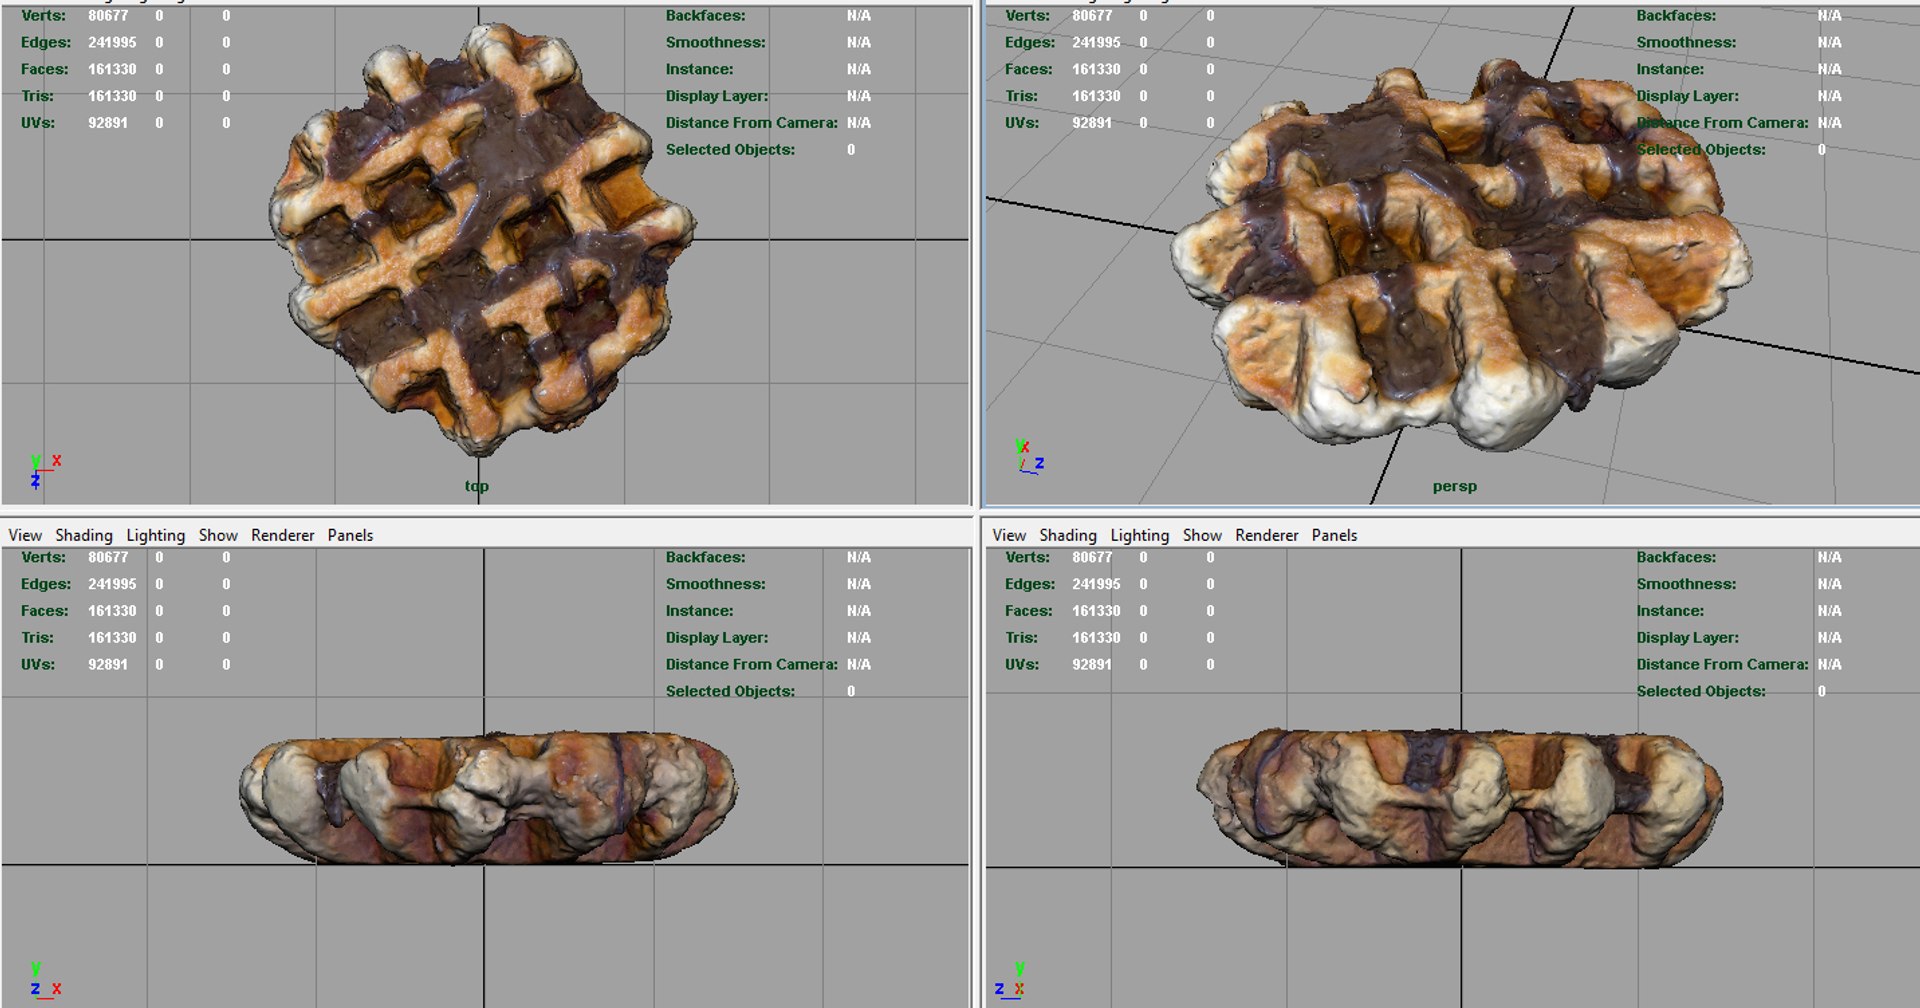Open the Panels menu in the lower-left panel
The image size is (1920, 1008).
[x=350, y=535]
